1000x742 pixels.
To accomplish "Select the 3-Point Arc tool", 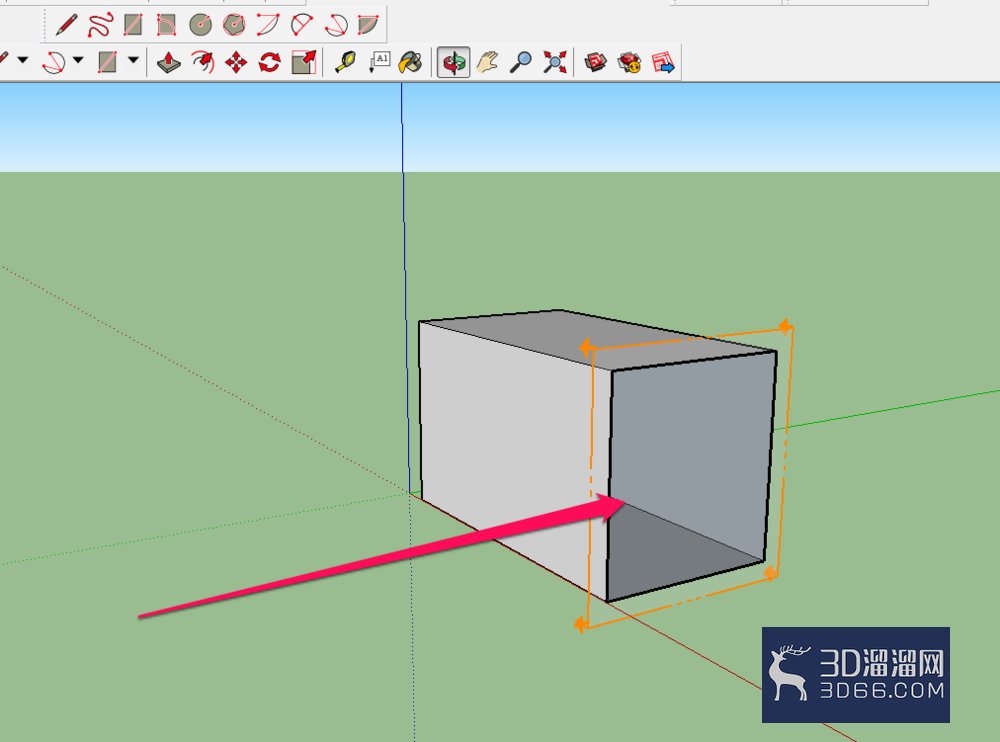I will click(x=335, y=25).
